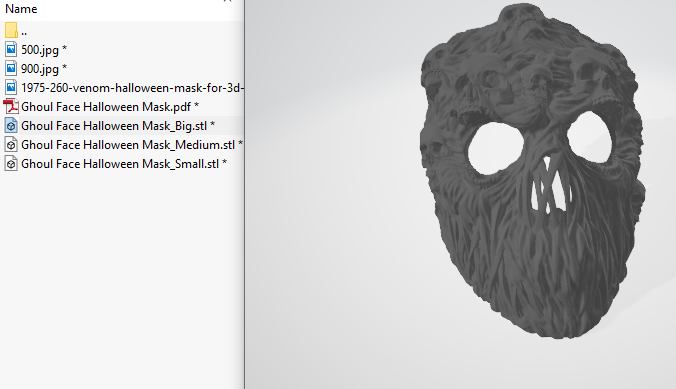Click the ghoul mask 3D preview model
Viewport: 676px width, 389px height.
click(x=533, y=171)
